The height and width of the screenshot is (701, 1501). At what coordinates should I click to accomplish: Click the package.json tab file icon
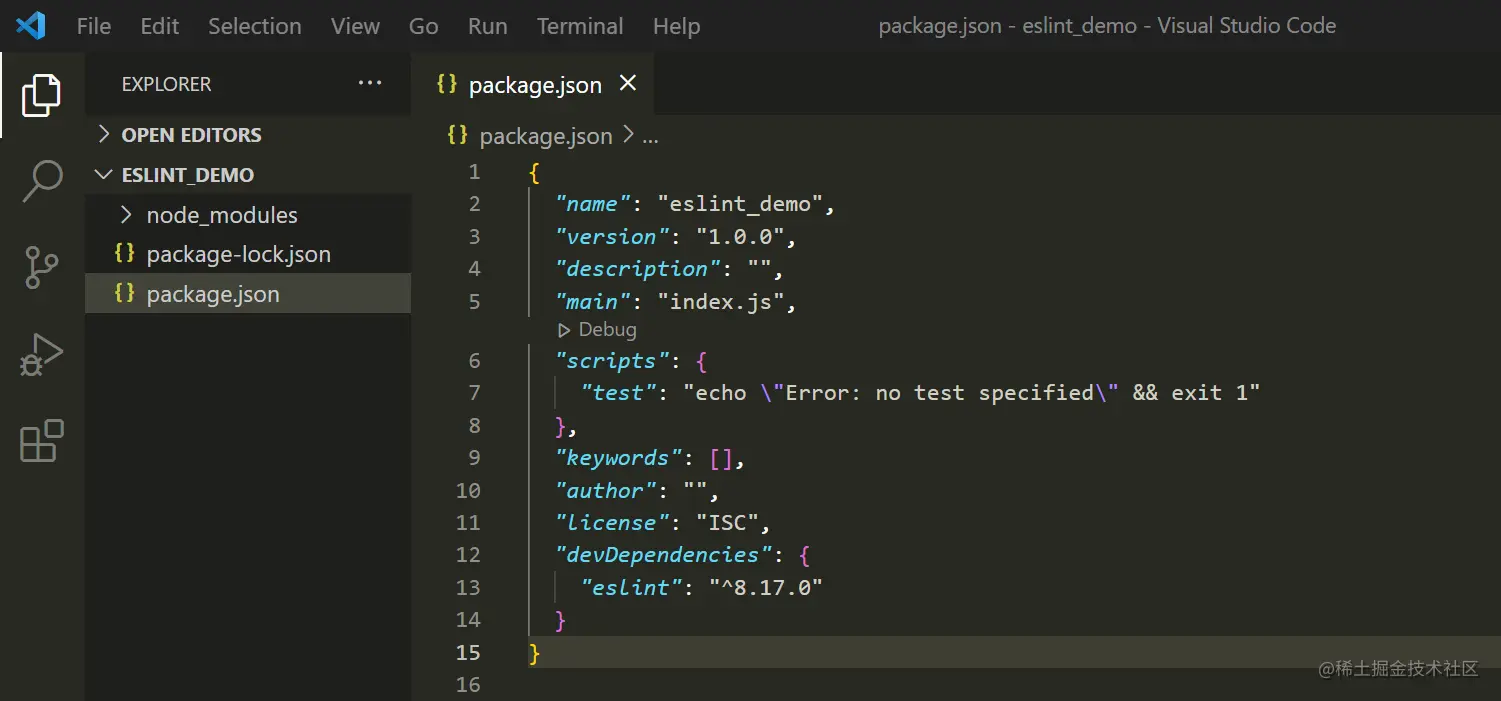click(447, 84)
